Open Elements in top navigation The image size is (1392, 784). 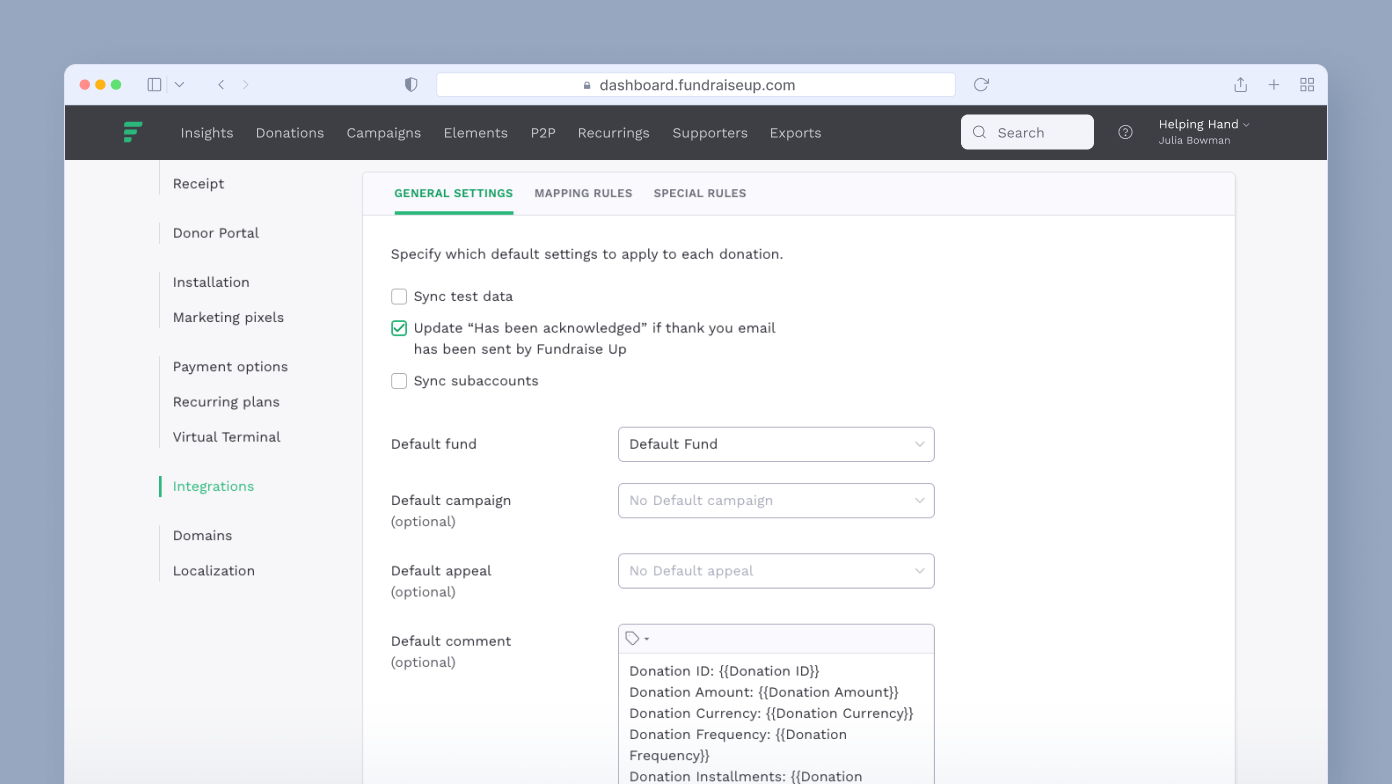click(x=476, y=133)
